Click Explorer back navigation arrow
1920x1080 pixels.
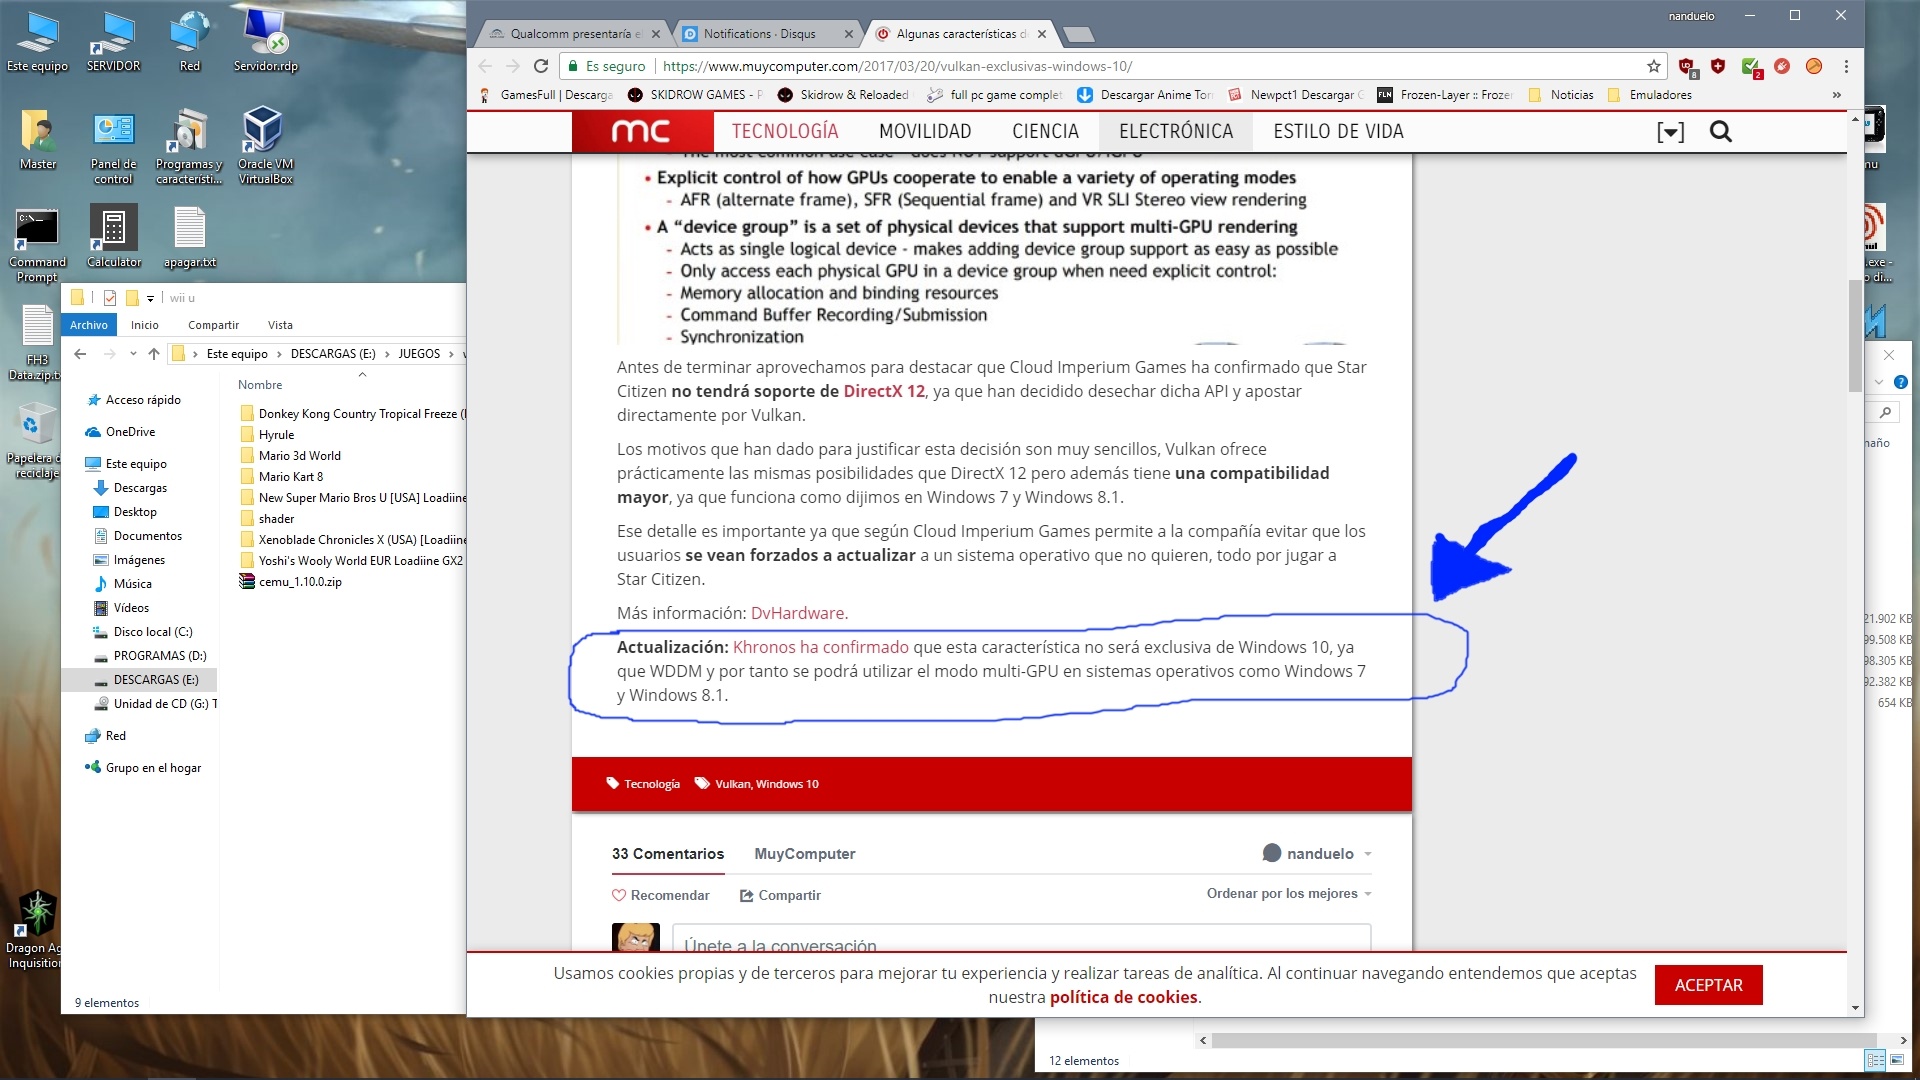[x=80, y=353]
